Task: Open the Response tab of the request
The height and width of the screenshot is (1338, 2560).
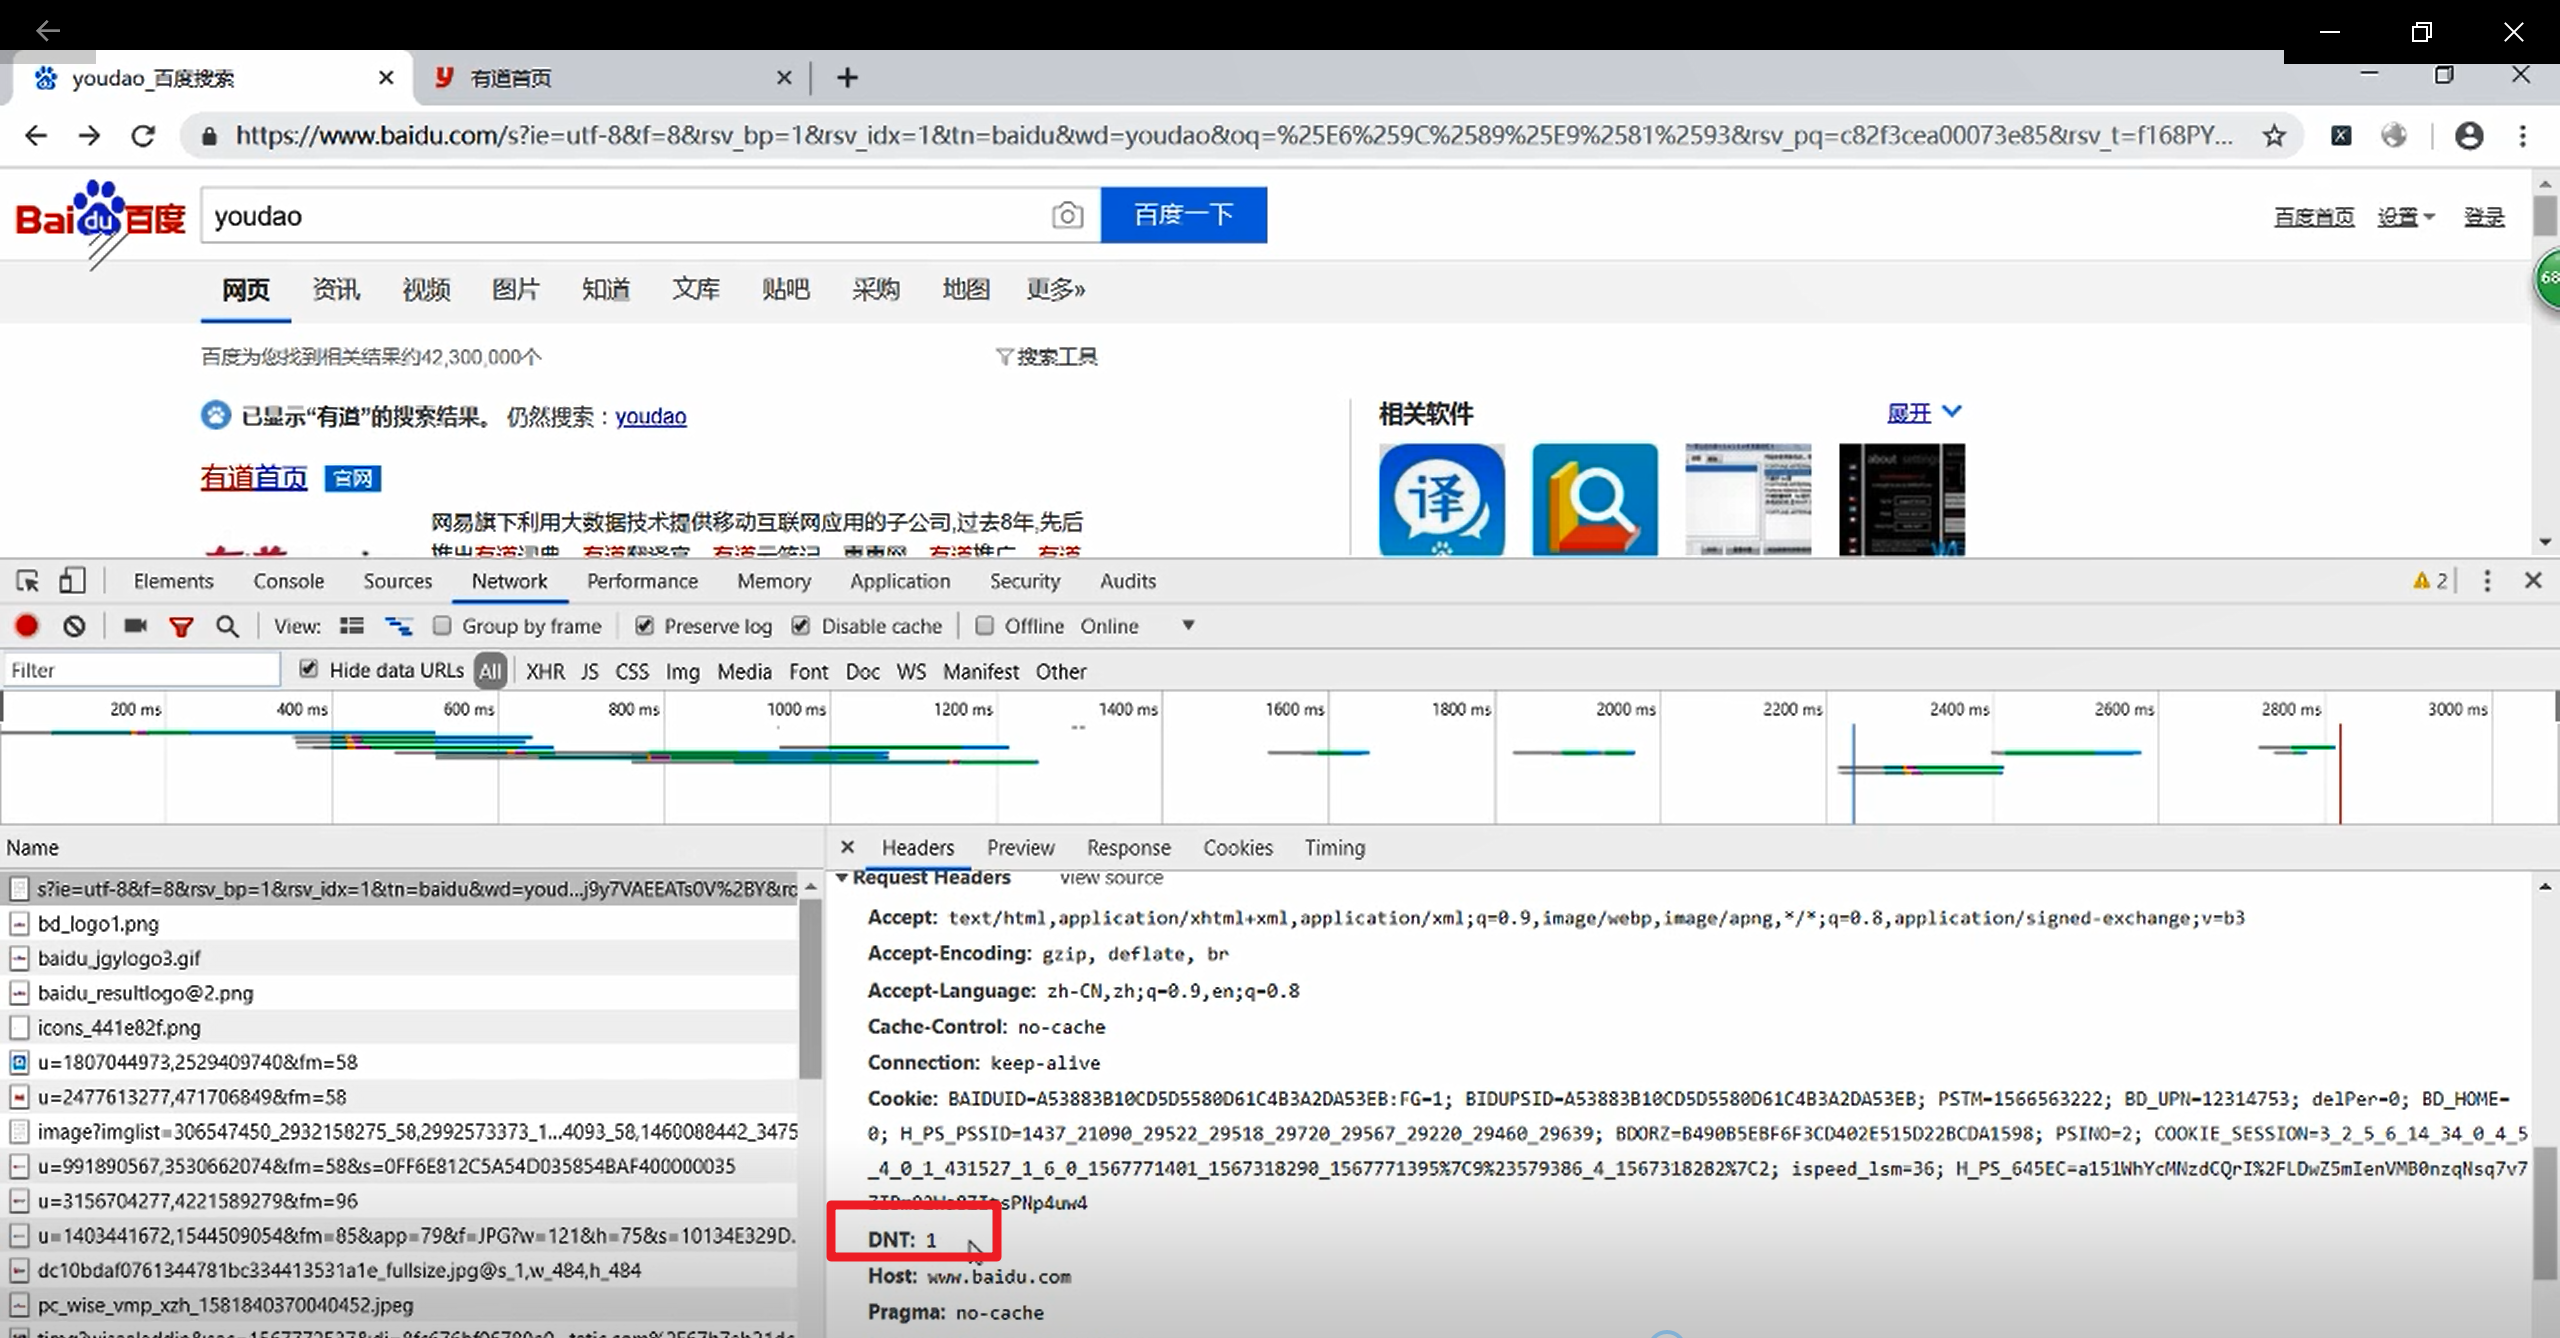Action: click(x=1128, y=848)
